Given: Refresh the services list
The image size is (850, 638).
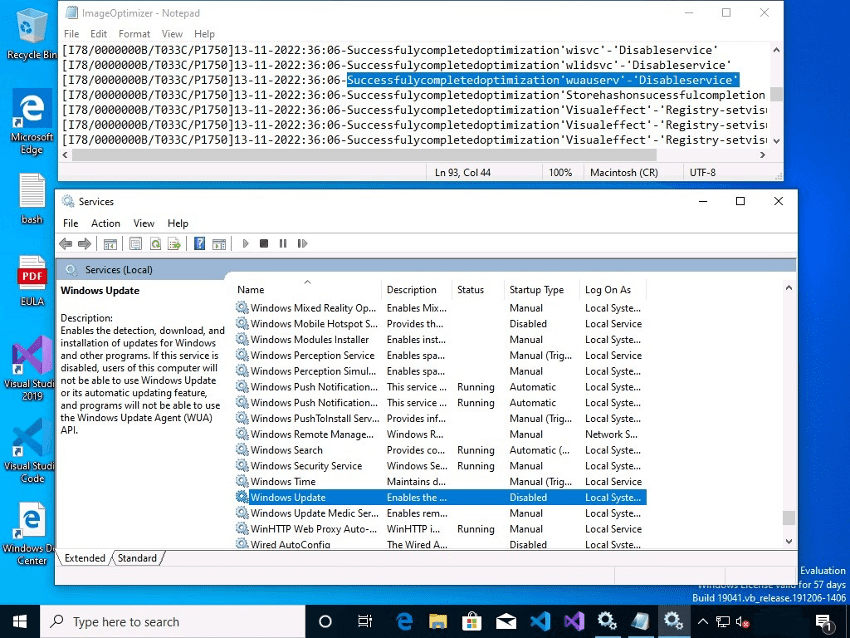Looking at the screenshot, I should click(x=155, y=243).
